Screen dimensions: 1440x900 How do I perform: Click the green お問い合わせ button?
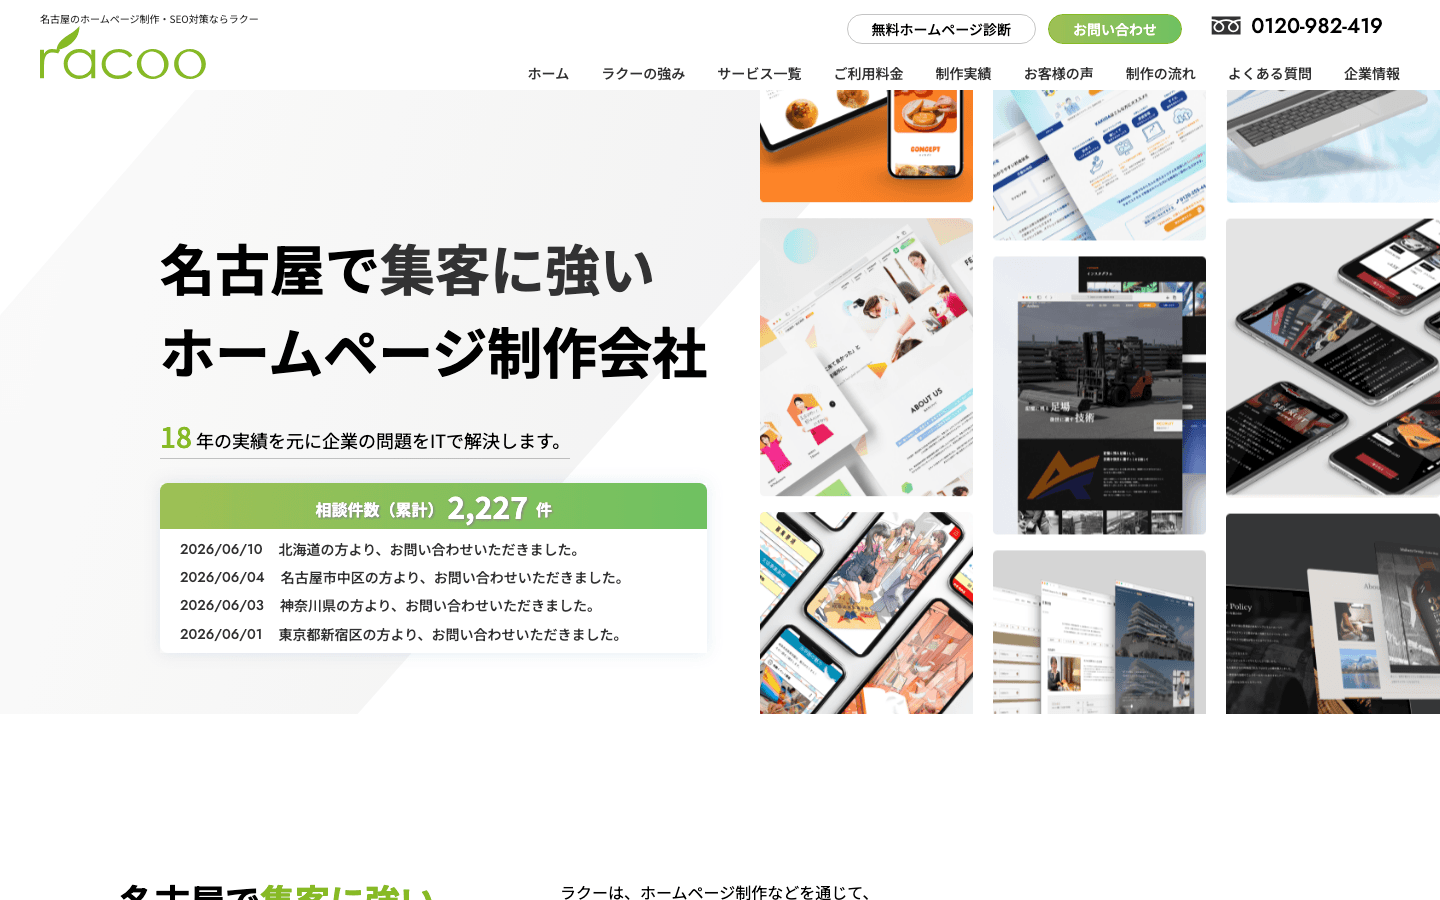coord(1114,29)
